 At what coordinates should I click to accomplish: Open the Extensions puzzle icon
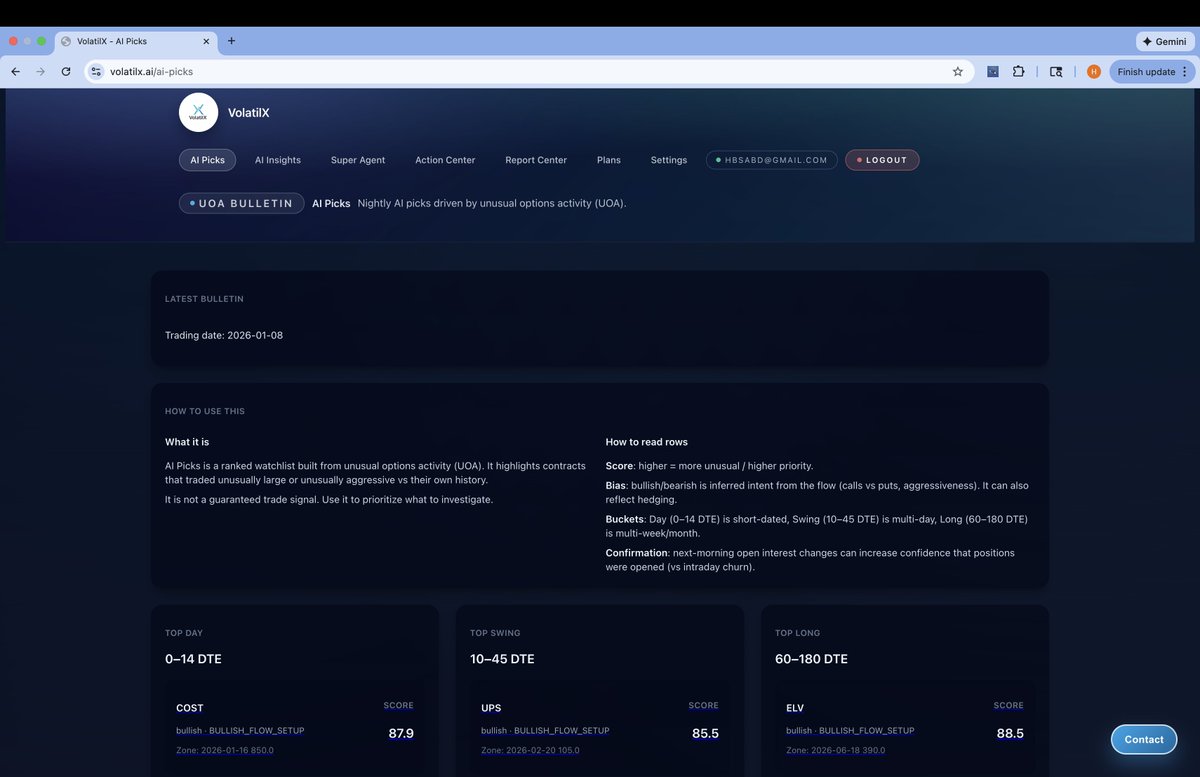click(x=1019, y=72)
